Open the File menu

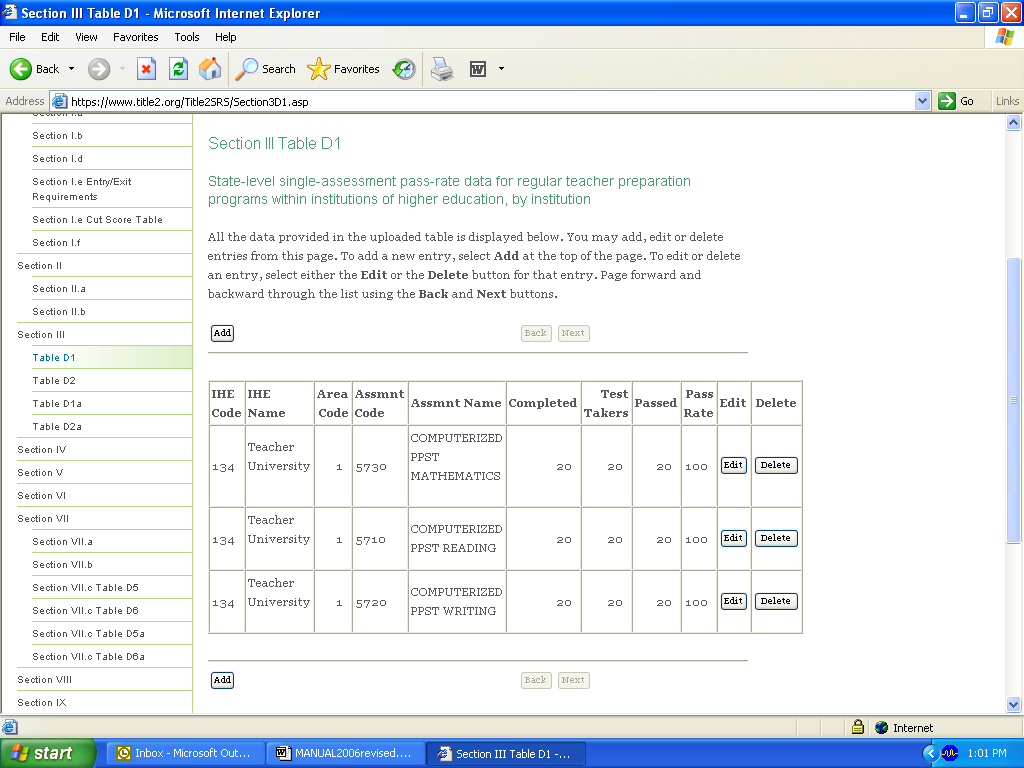18,37
